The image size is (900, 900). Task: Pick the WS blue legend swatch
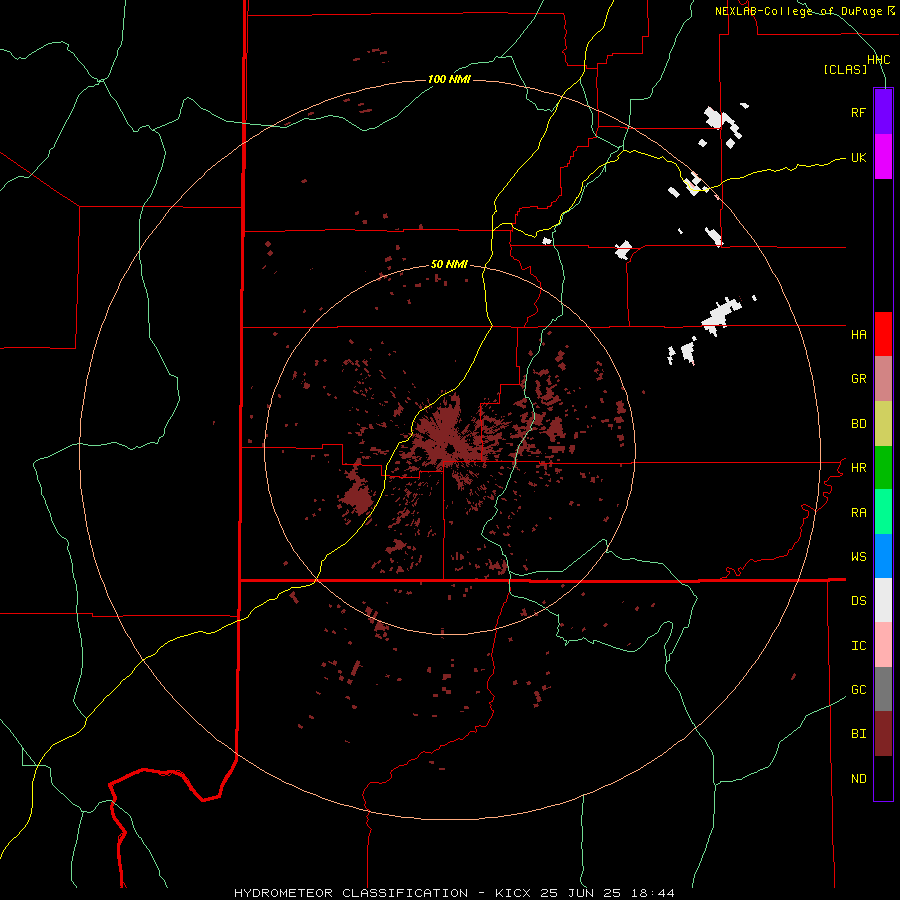pyautogui.click(x=883, y=556)
